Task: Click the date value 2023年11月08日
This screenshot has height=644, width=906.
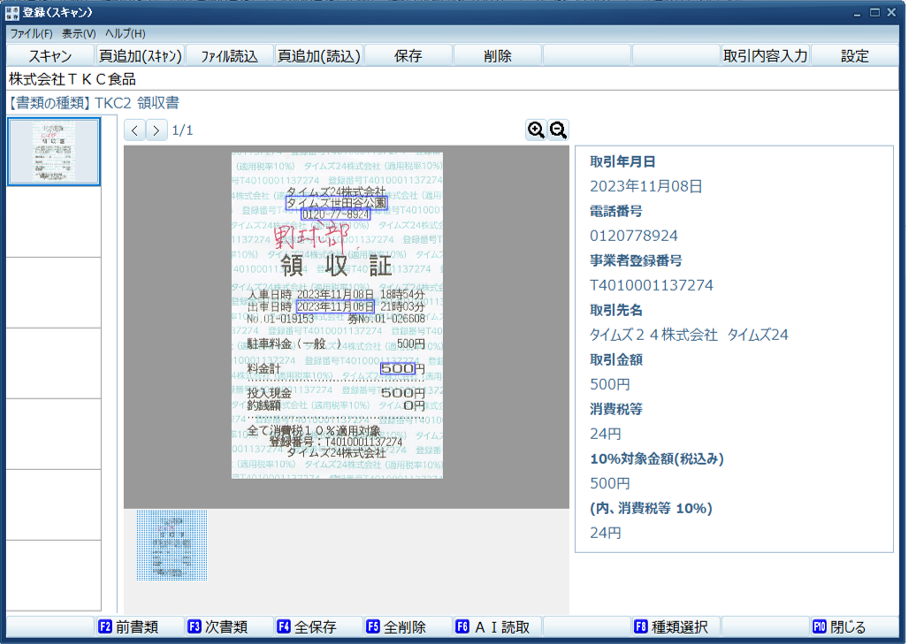Action: click(646, 187)
